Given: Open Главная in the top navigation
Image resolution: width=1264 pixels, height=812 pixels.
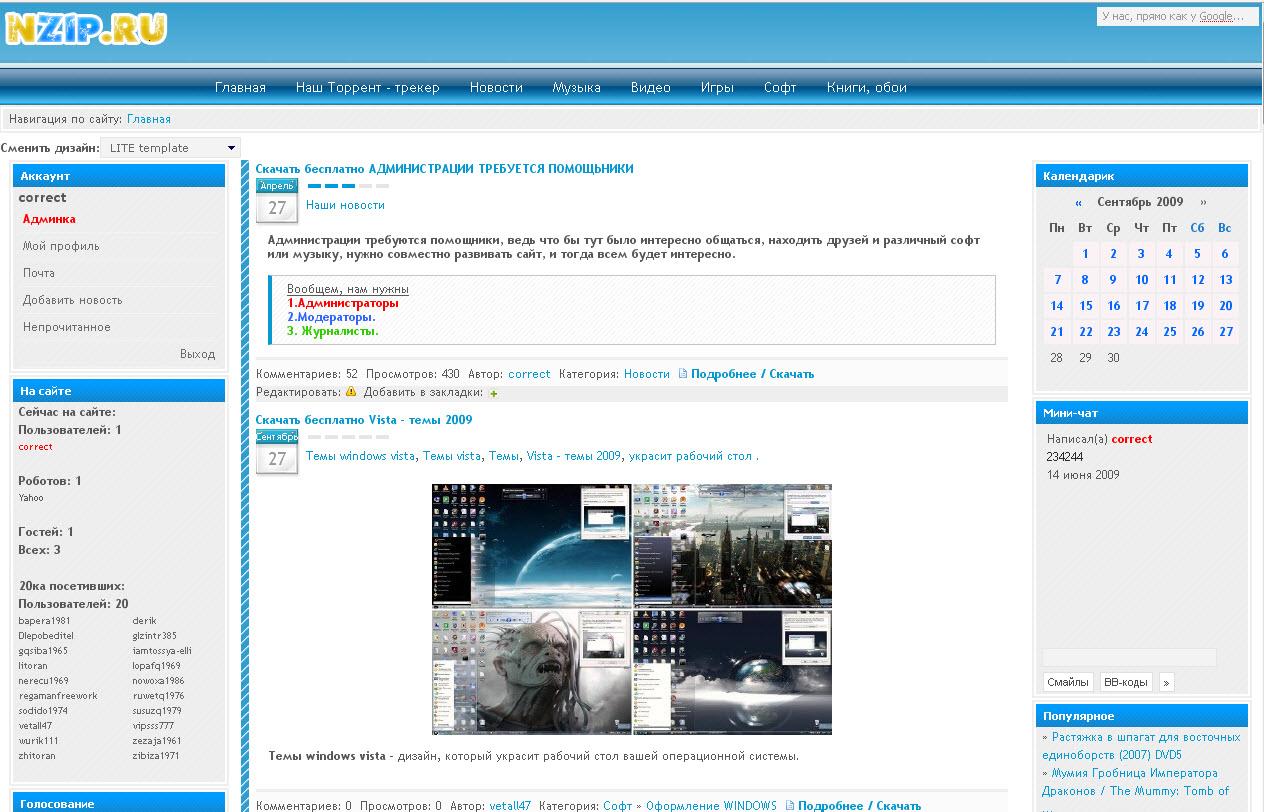Looking at the screenshot, I should click(240, 87).
